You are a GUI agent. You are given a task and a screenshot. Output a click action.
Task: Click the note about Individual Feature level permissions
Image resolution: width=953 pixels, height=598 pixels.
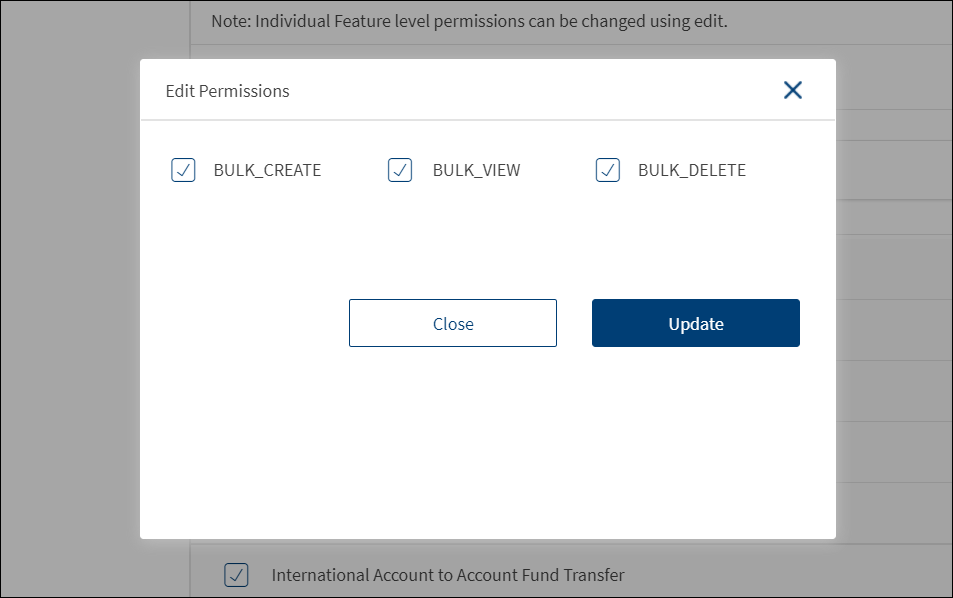point(468,20)
